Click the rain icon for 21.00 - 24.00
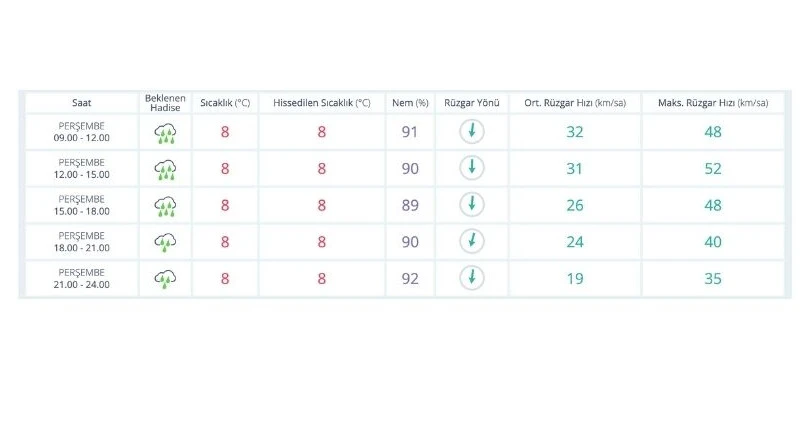804x427 pixels. [165, 279]
